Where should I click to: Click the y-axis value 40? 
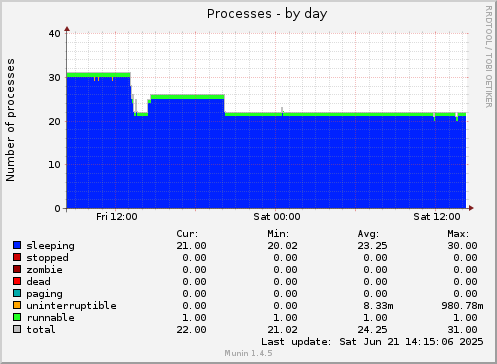(x=54, y=33)
